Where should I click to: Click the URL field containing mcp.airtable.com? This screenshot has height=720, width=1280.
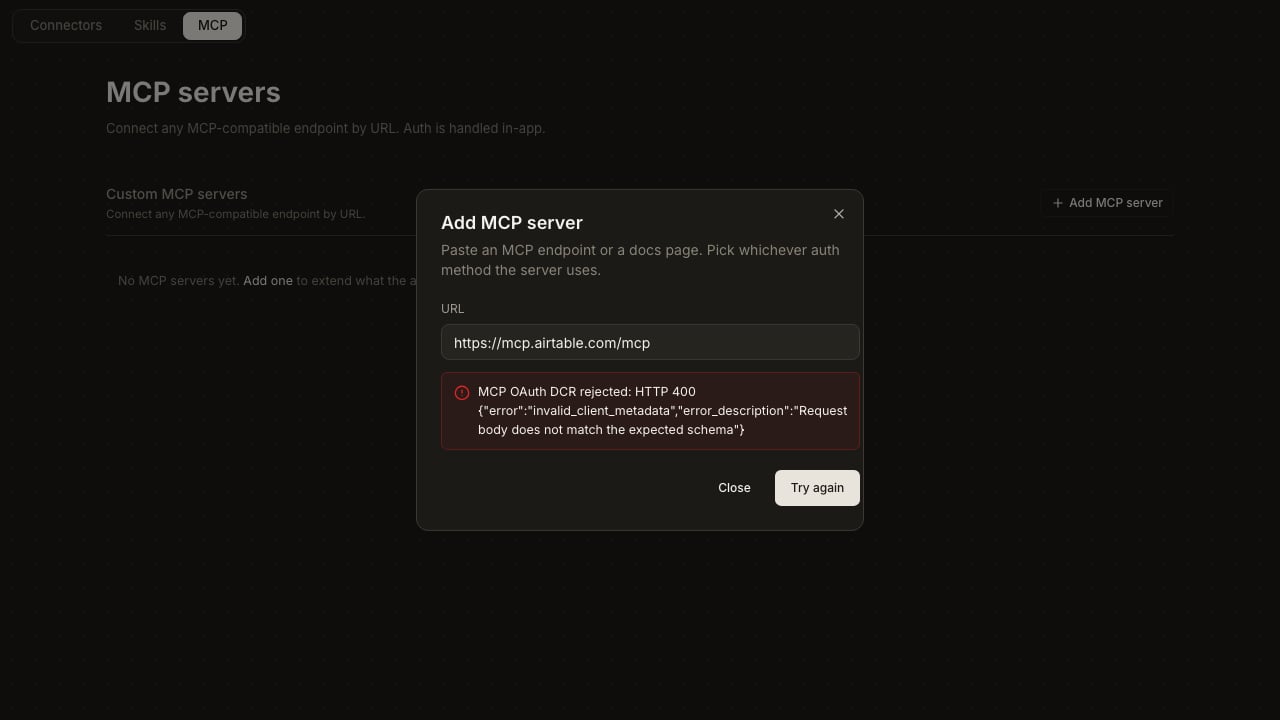(650, 342)
